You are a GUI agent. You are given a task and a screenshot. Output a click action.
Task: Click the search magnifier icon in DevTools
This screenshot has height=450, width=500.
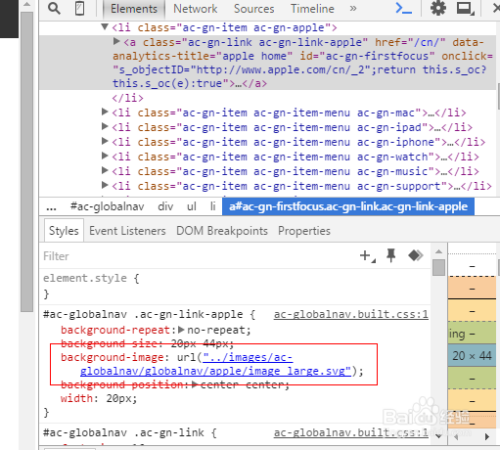click(x=54, y=9)
